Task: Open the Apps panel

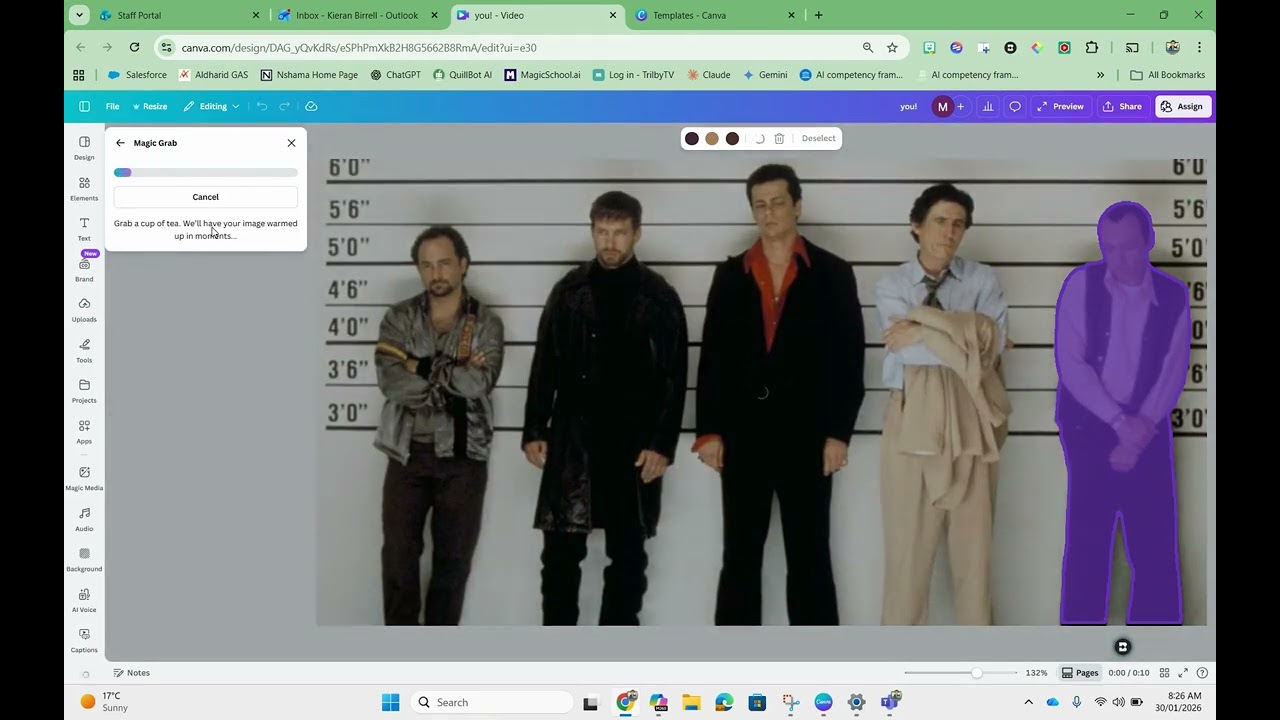Action: [84, 431]
